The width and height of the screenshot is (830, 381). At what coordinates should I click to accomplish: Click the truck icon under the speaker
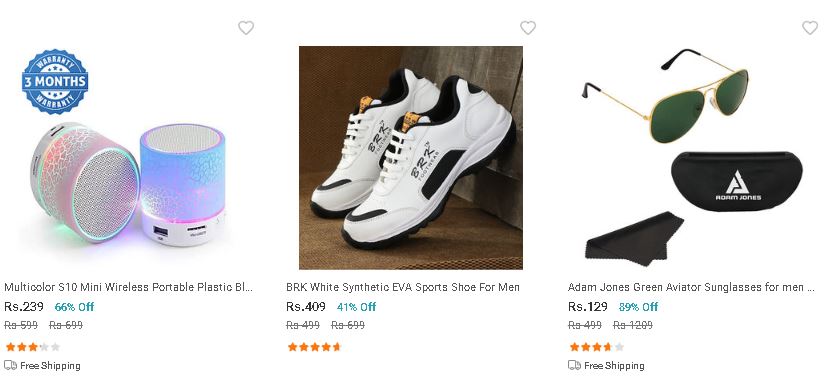tap(11, 365)
